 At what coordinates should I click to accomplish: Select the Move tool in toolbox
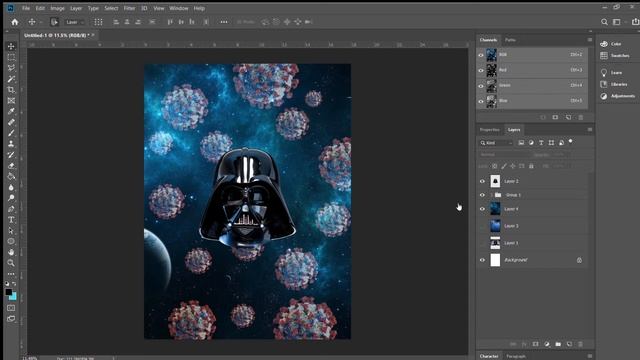pyautogui.click(x=11, y=46)
